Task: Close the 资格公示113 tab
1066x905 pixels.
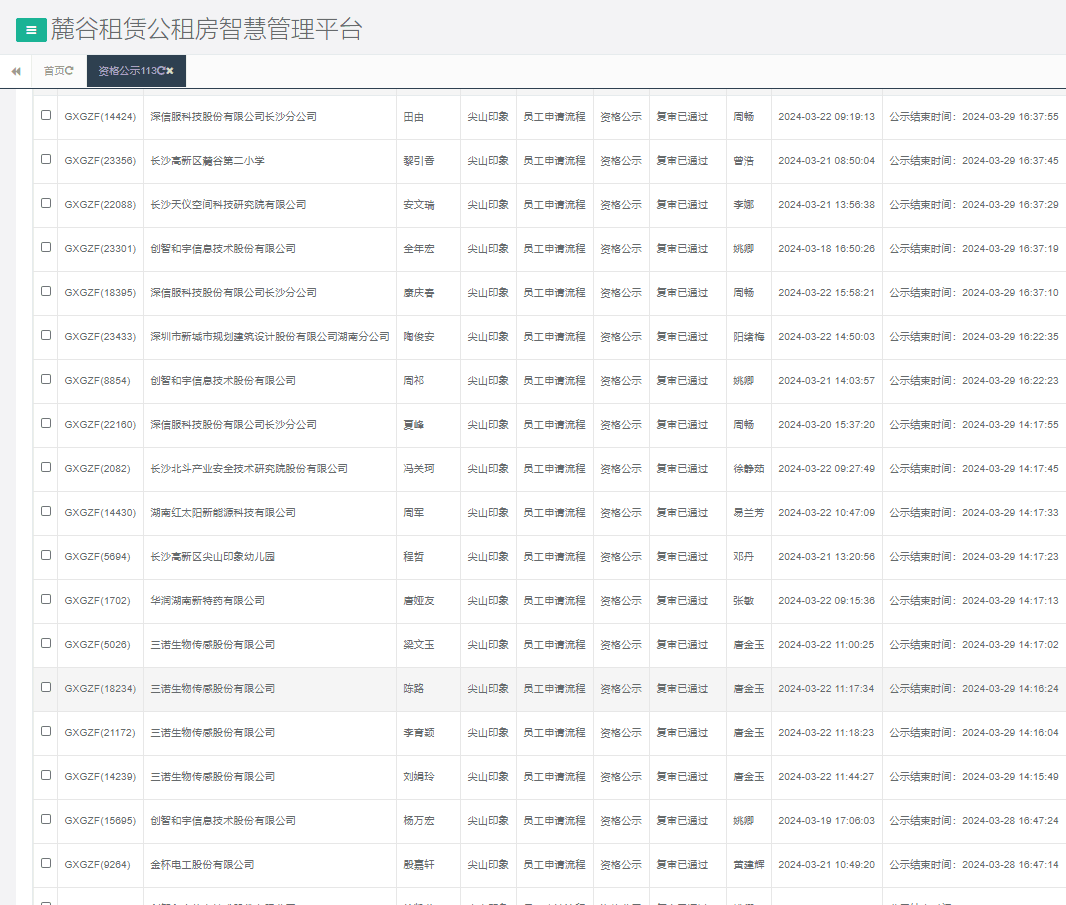Action: 171,71
